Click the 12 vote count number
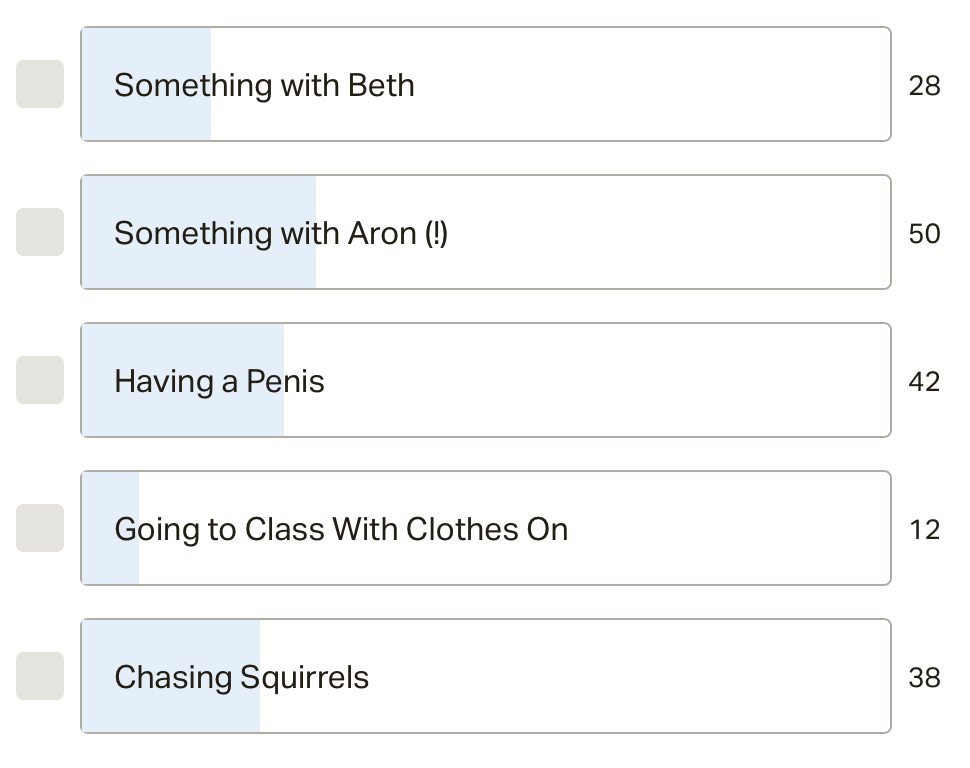This screenshot has width=970, height=768. [924, 530]
